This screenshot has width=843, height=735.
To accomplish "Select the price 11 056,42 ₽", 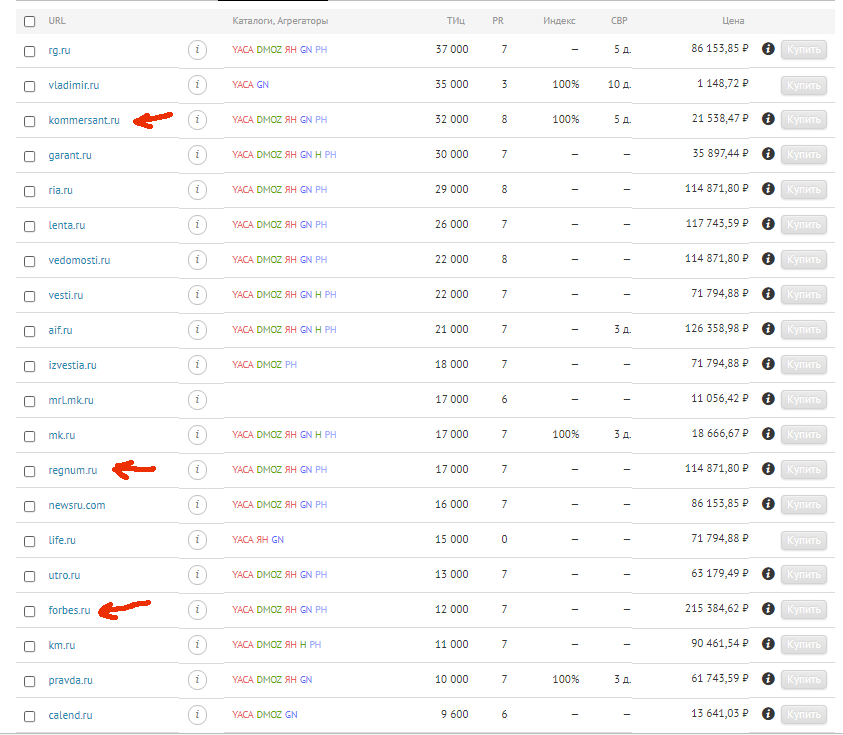I will point(720,398).
